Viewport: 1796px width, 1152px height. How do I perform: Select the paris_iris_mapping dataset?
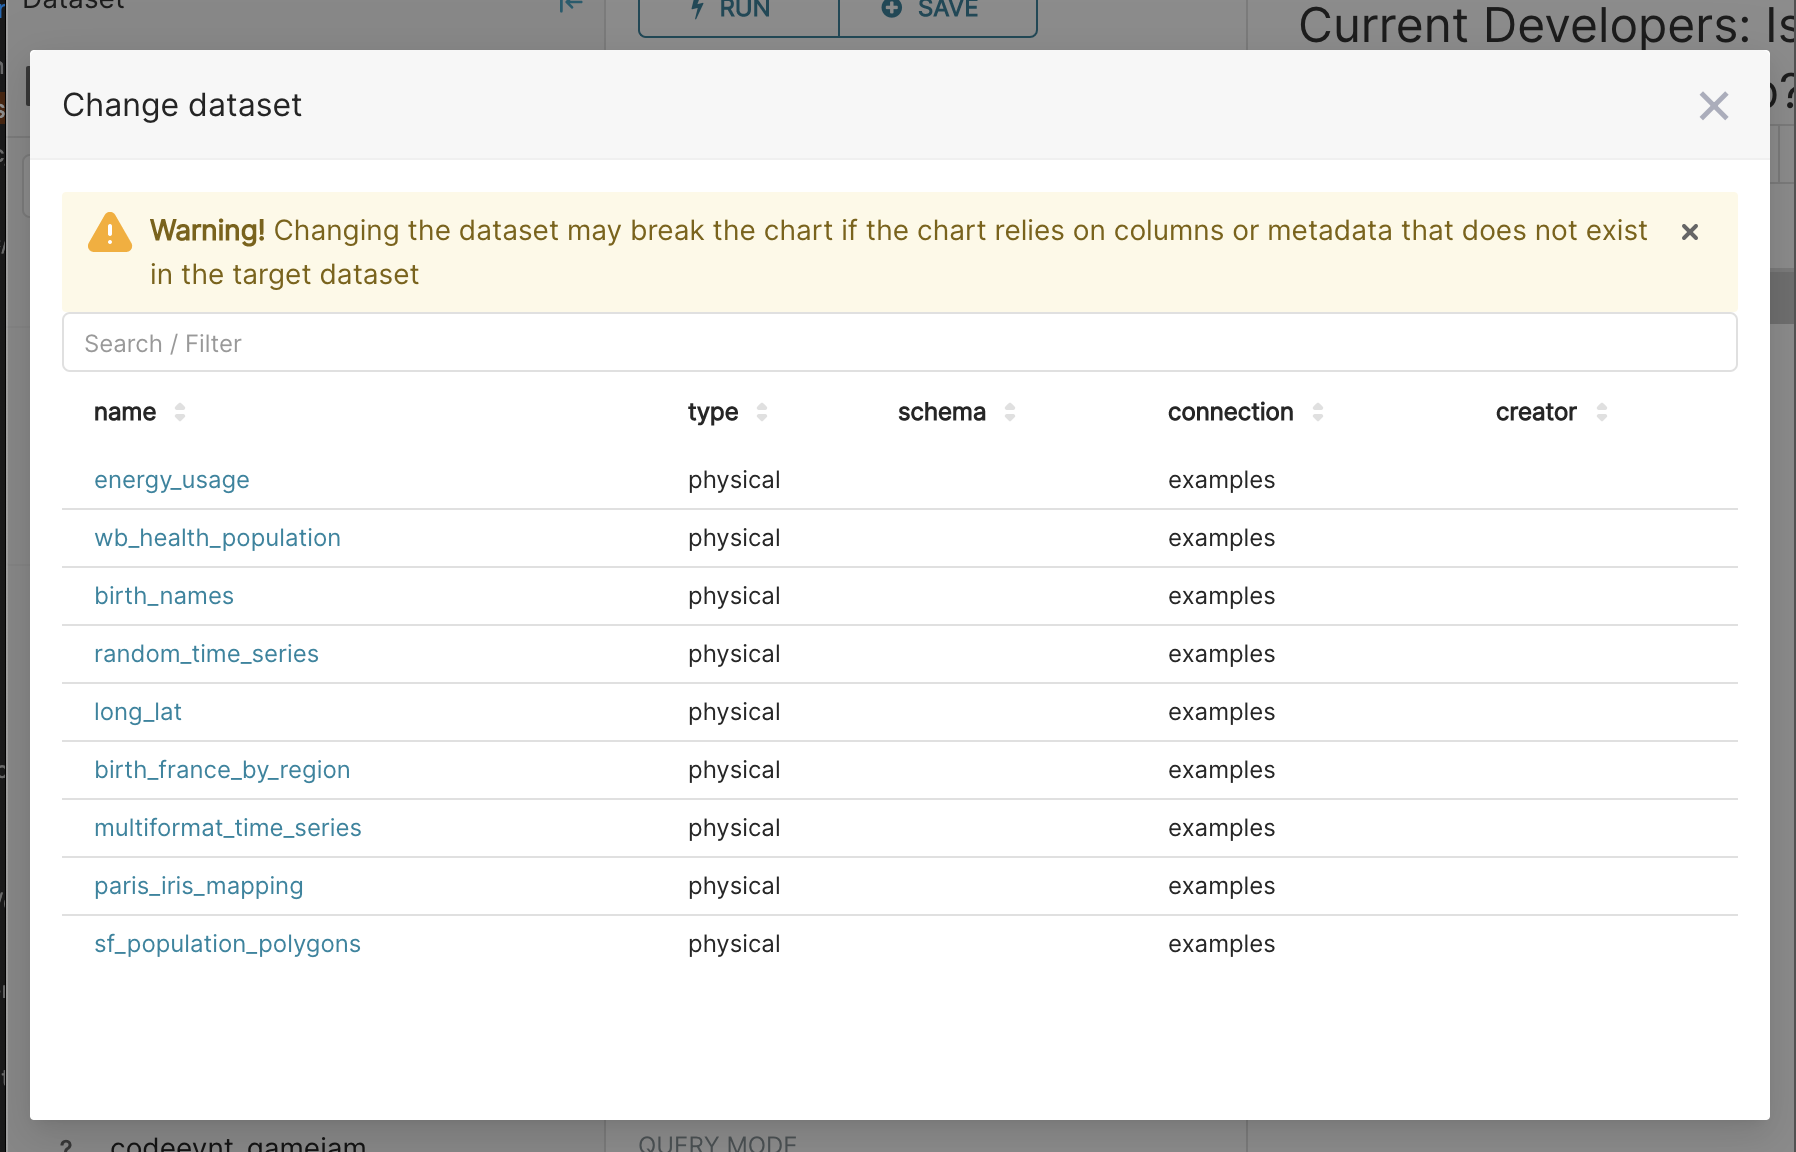click(198, 886)
